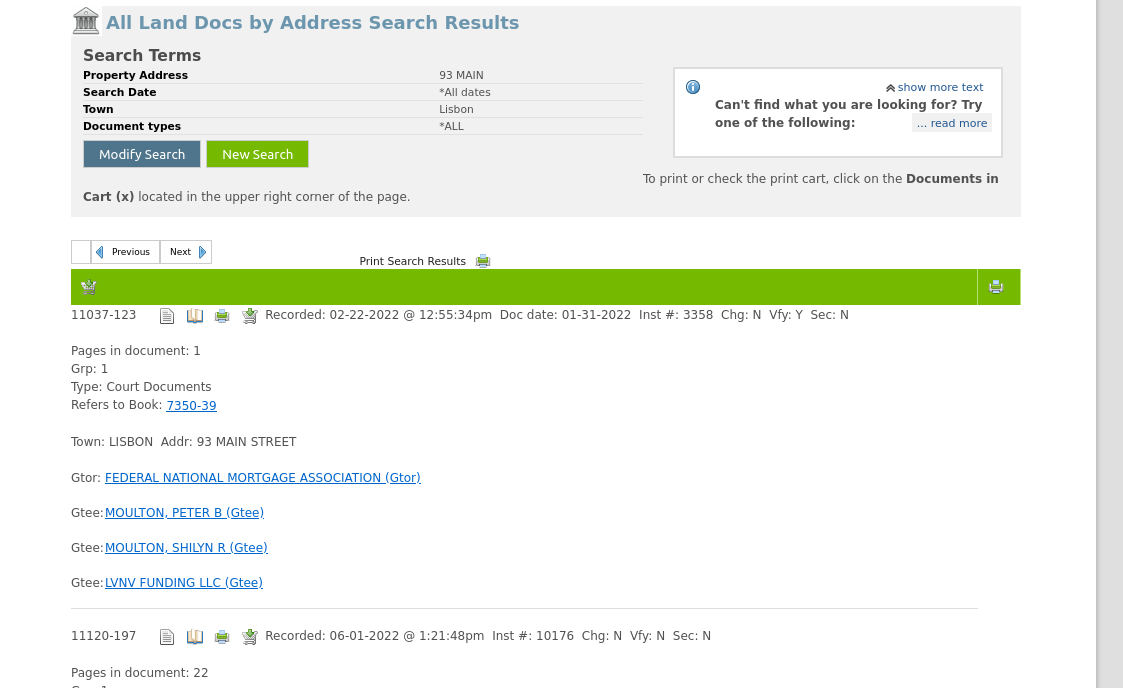Viewport: 1123px width, 688px height.
Task: Click the Search Terms heading
Action: pos(142,55)
